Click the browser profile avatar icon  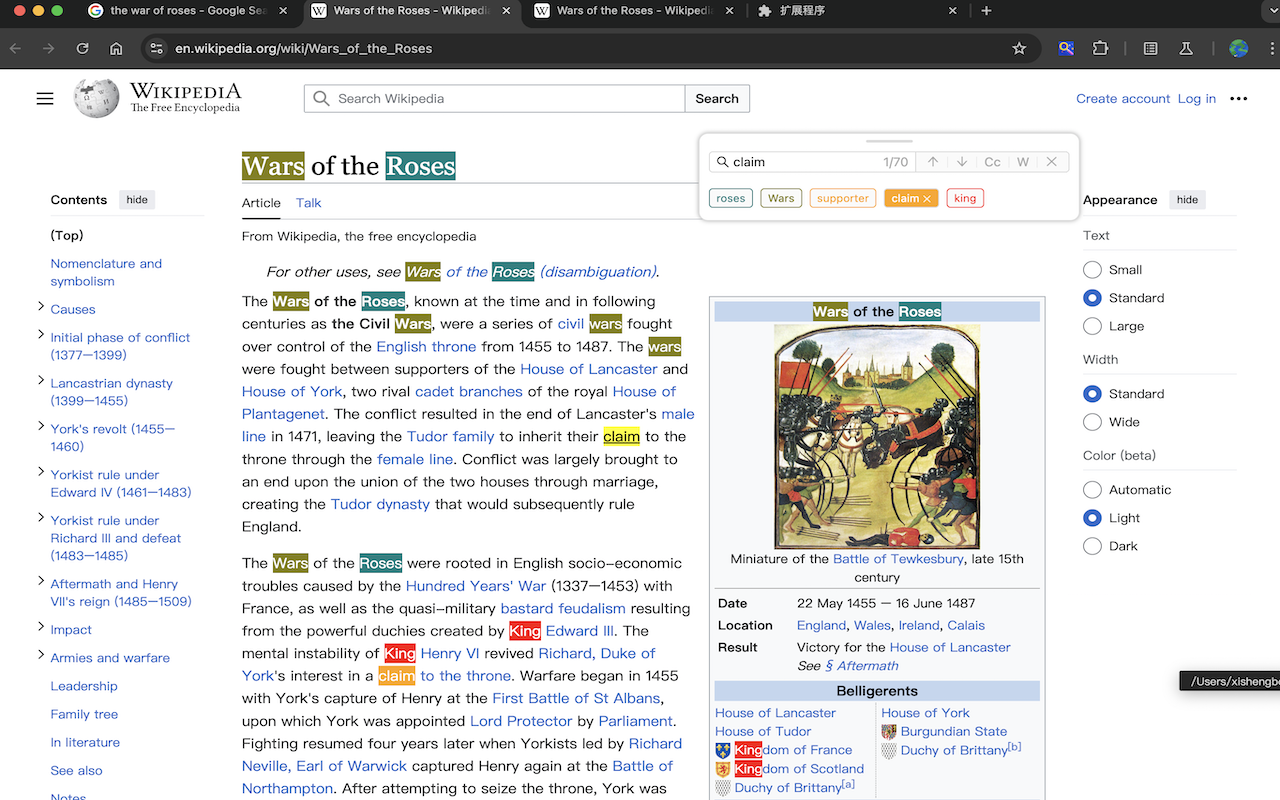point(1238,48)
